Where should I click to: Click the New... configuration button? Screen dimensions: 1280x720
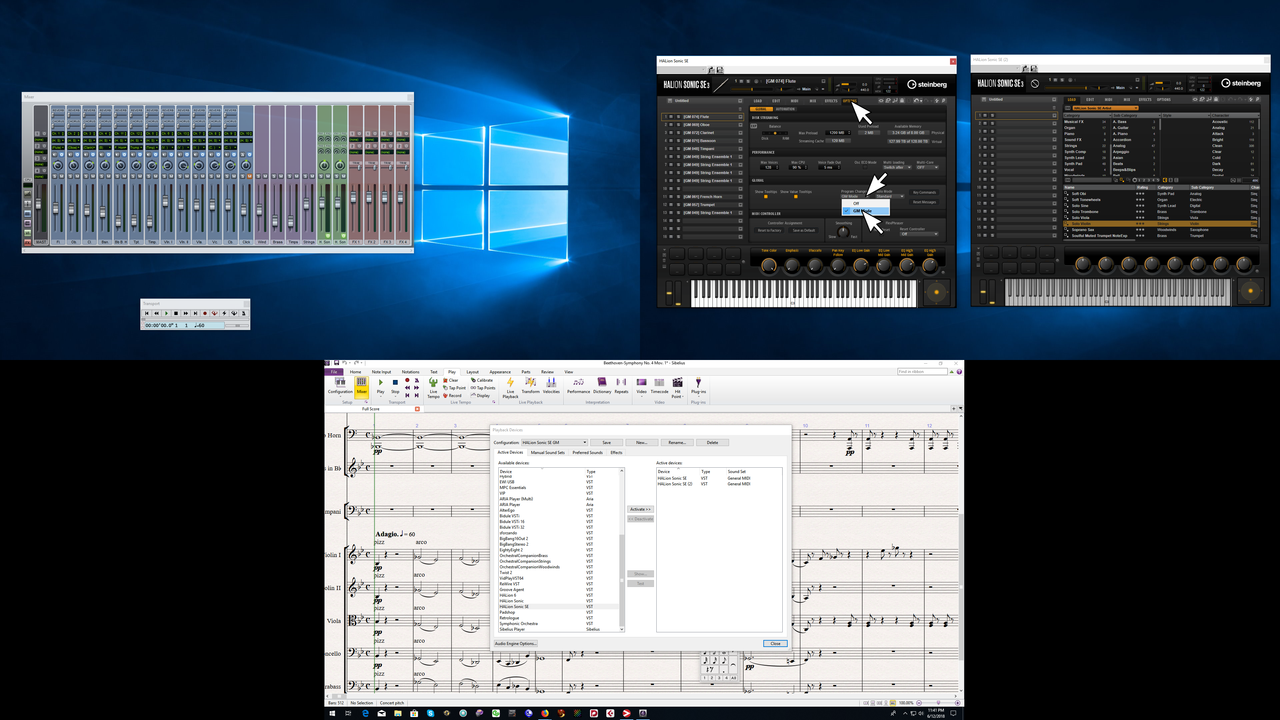[641, 442]
